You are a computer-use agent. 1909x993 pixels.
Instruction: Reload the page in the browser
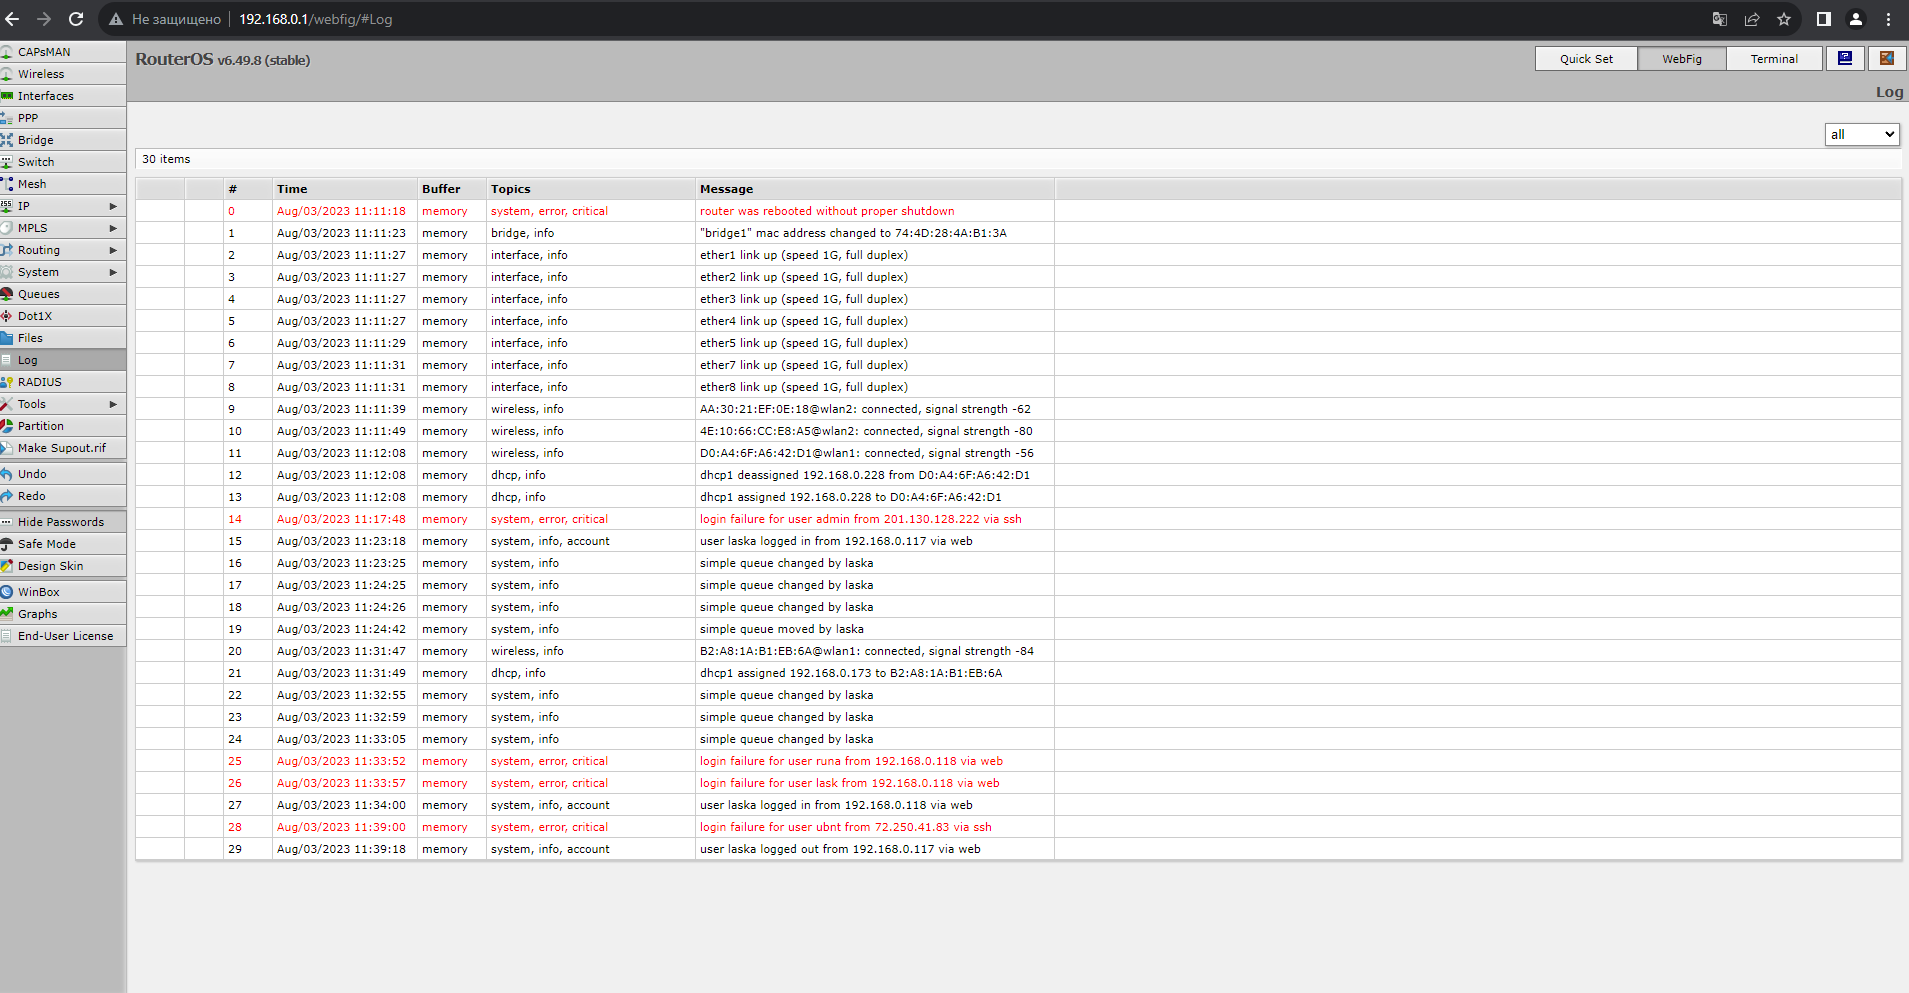76,19
